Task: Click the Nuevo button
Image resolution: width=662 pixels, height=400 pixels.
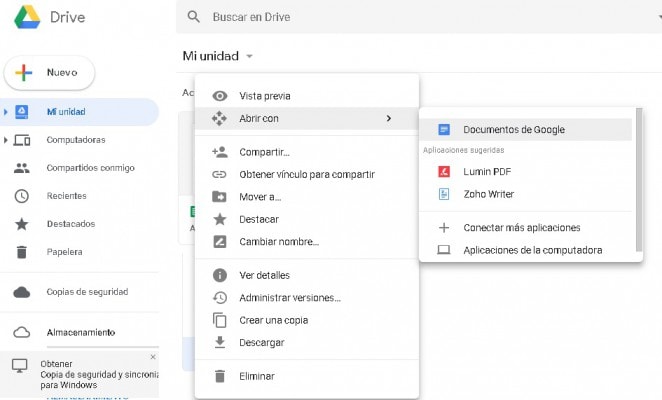Action: pyautogui.click(x=49, y=73)
